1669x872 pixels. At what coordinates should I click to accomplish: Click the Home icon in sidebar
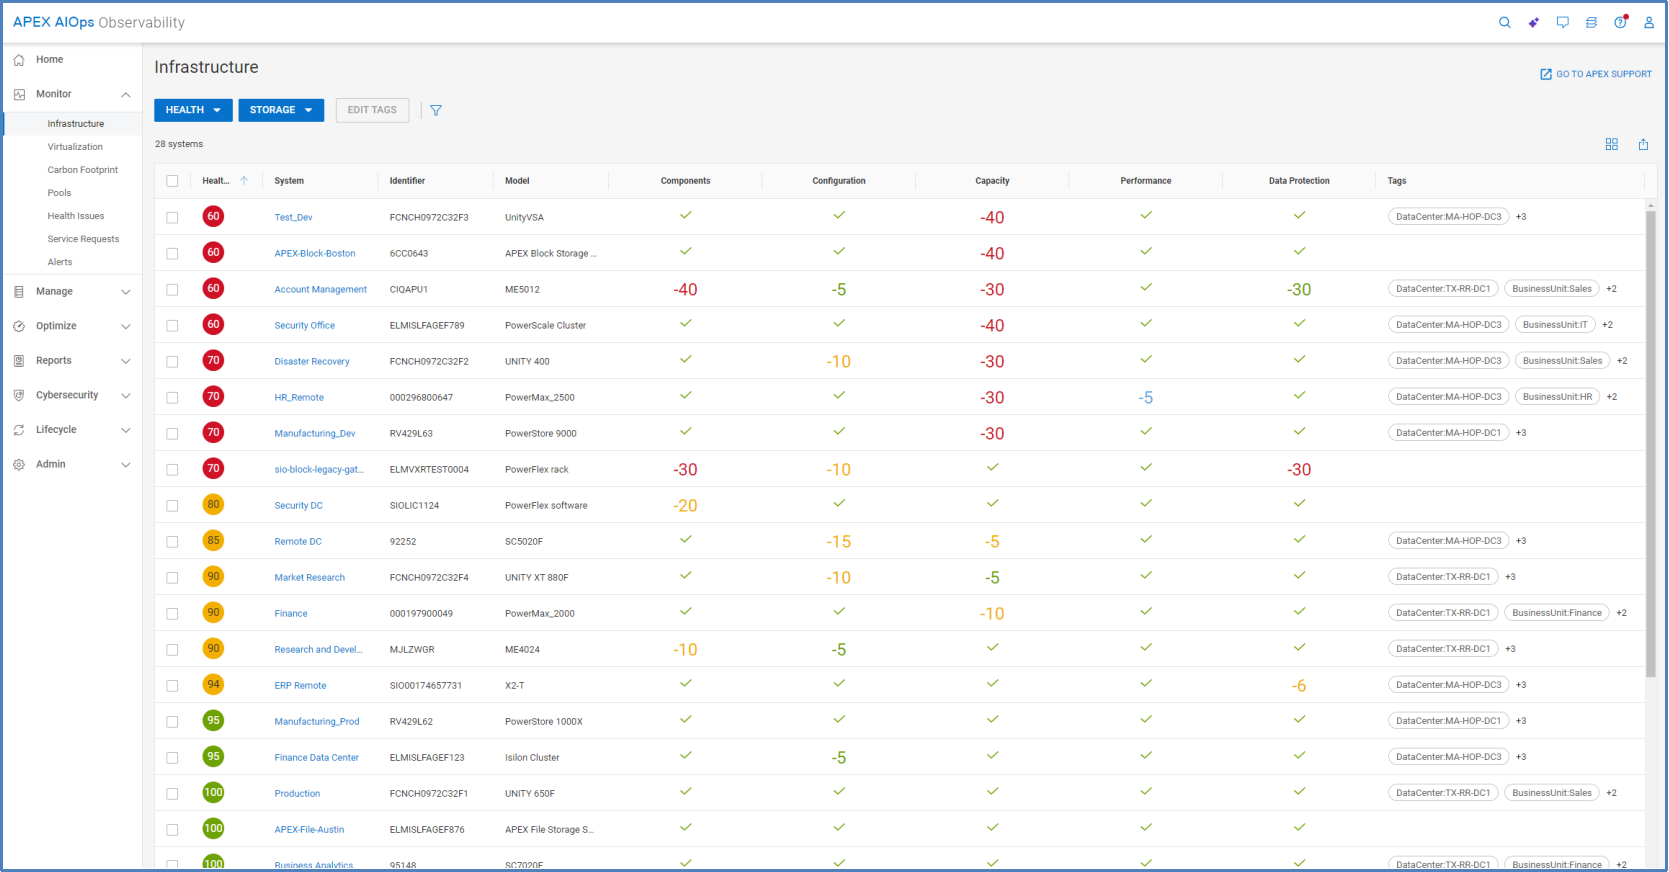point(19,60)
